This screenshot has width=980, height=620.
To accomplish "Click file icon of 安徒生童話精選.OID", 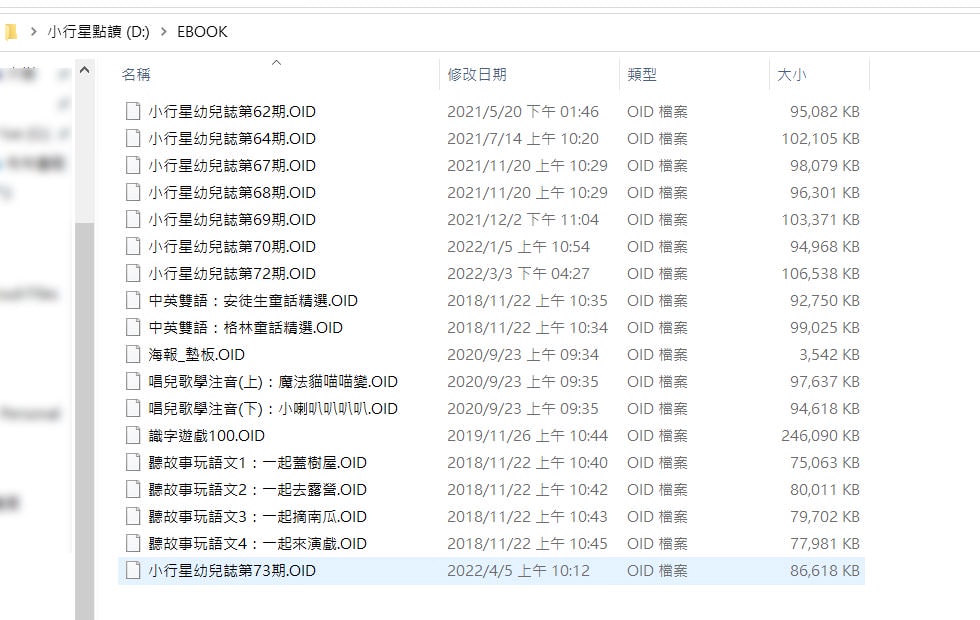I will [132, 300].
